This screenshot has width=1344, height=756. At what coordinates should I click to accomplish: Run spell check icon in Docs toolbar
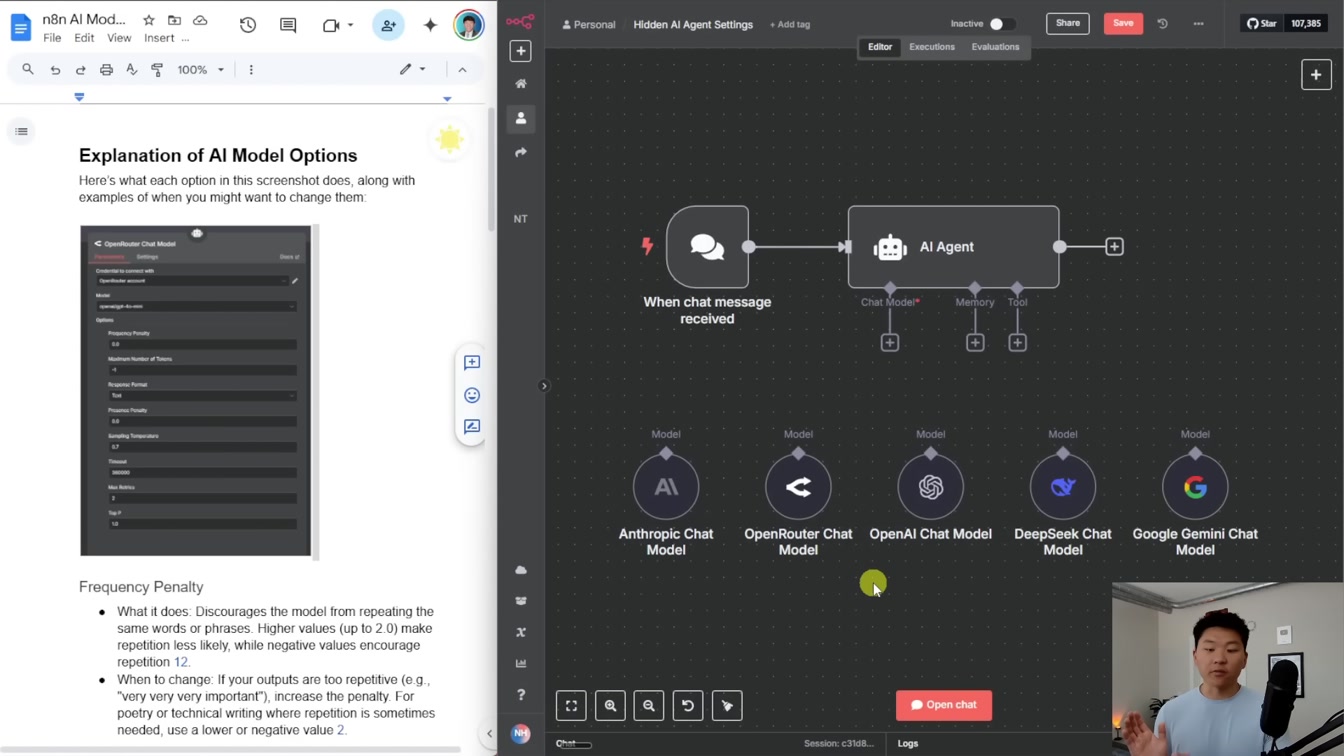(x=131, y=70)
